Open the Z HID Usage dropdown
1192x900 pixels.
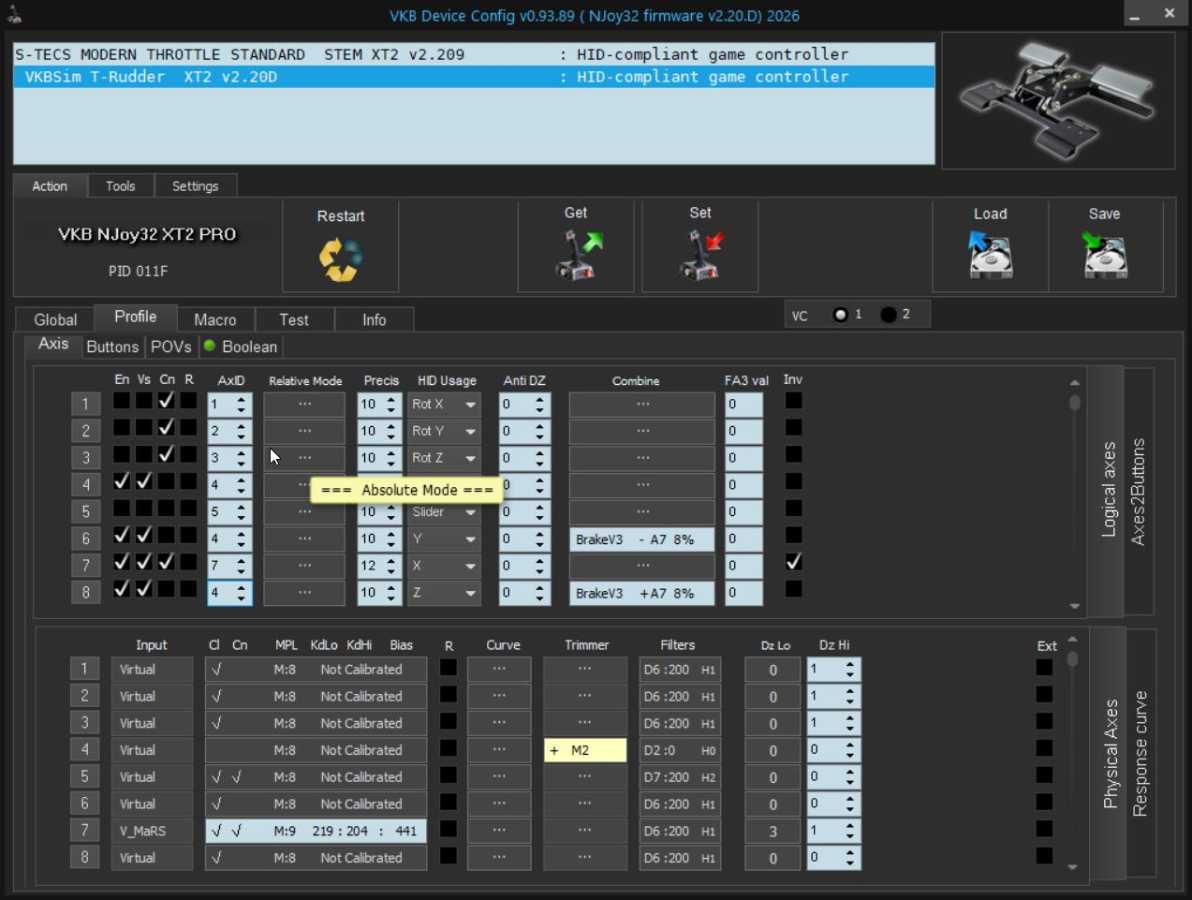click(444, 593)
